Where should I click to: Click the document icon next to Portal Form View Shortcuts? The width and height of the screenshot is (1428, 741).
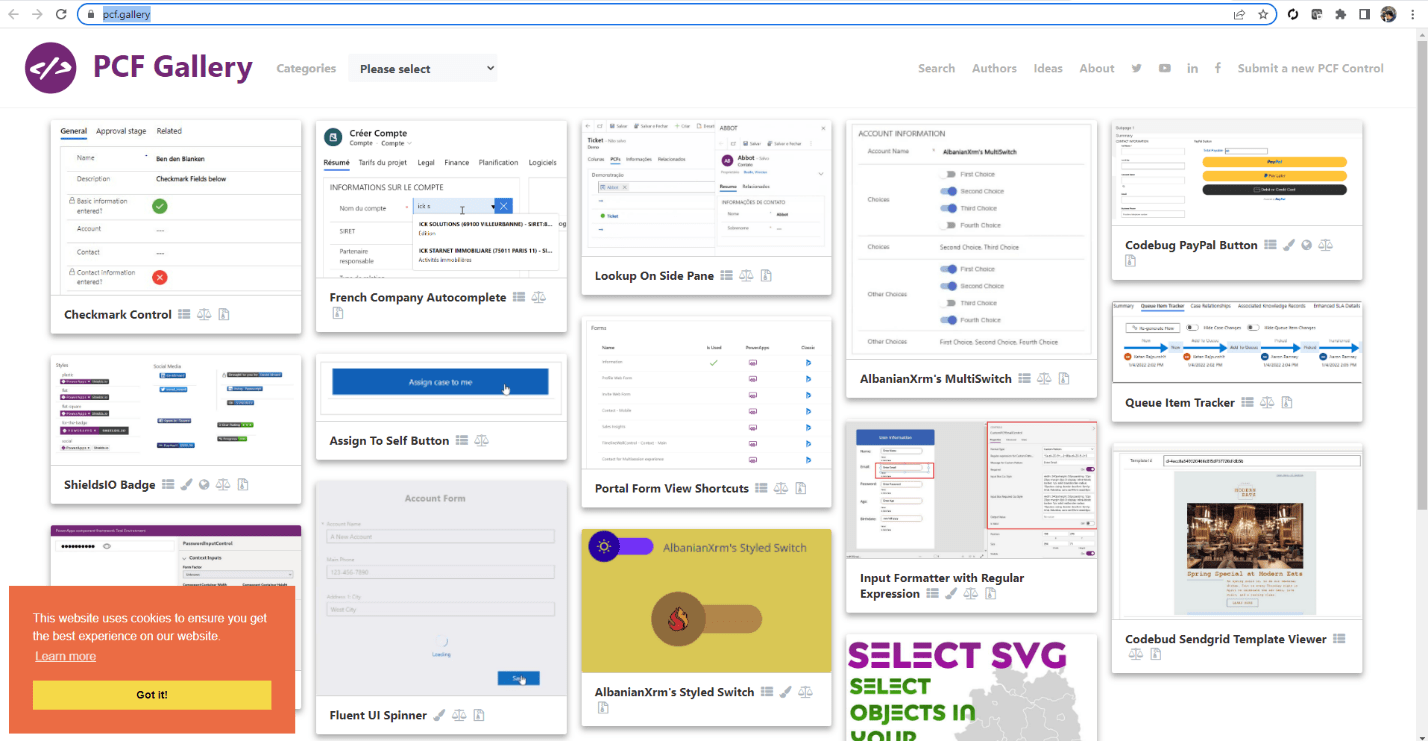pyautogui.click(x=800, y=488)
